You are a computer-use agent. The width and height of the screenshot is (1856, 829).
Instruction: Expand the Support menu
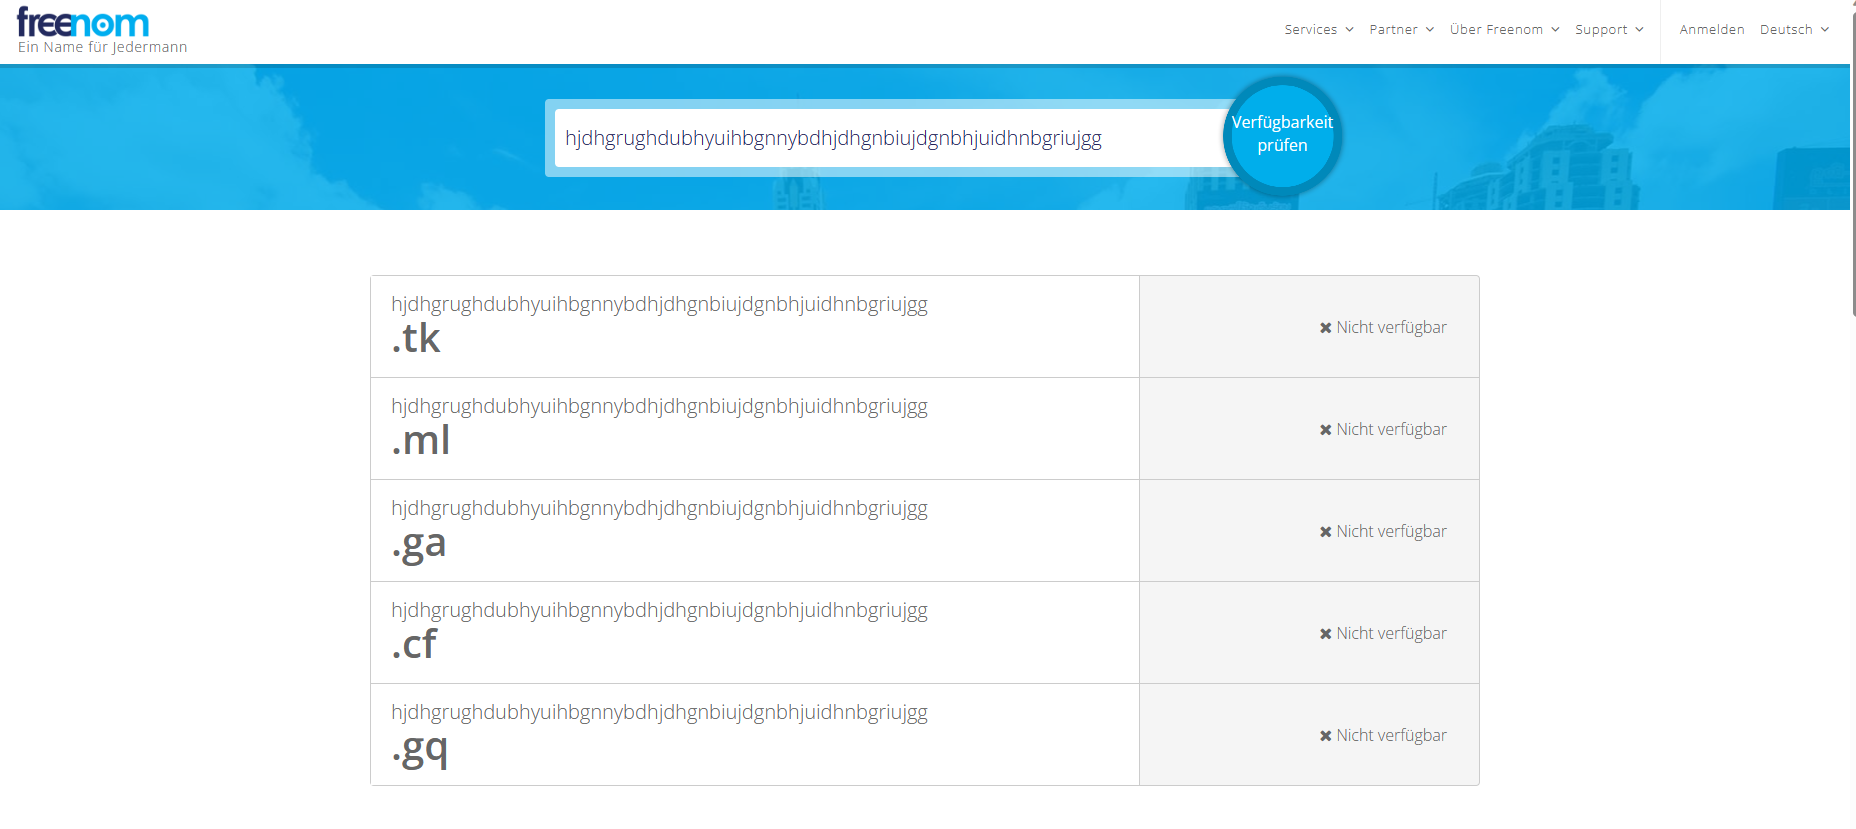tap(1608, 30)
